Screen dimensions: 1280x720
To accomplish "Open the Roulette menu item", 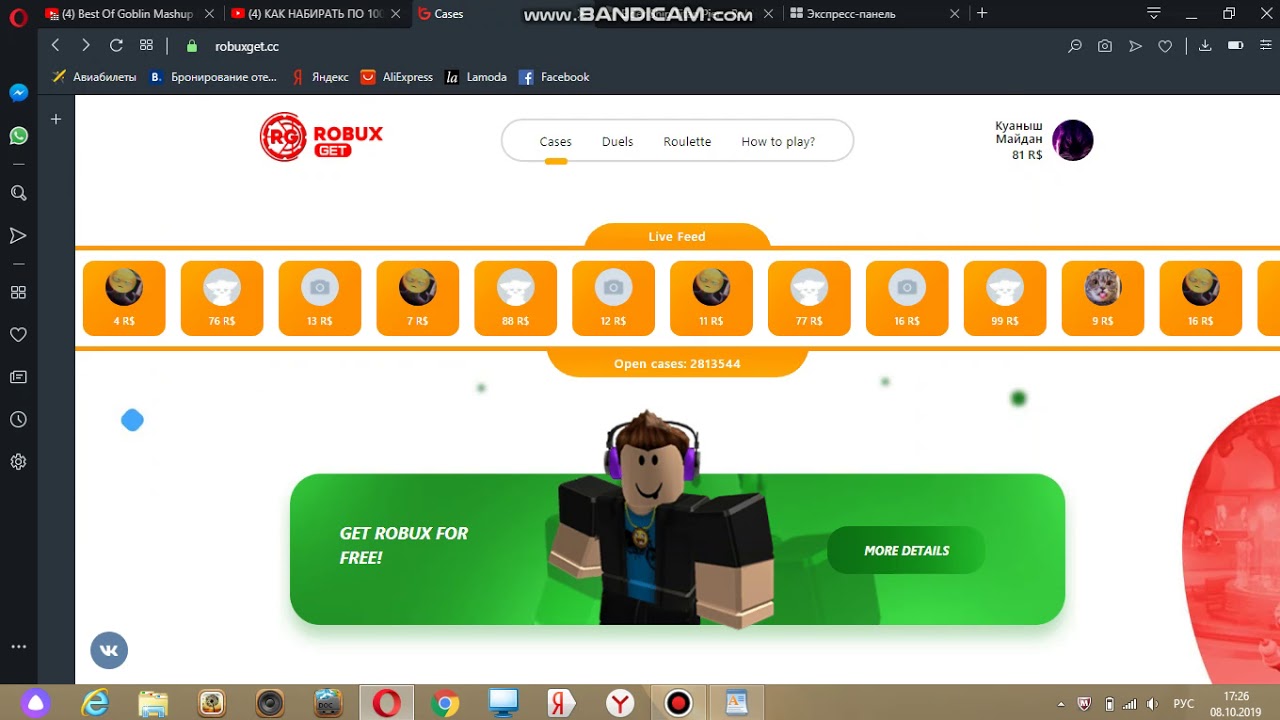I will point(687,142).
